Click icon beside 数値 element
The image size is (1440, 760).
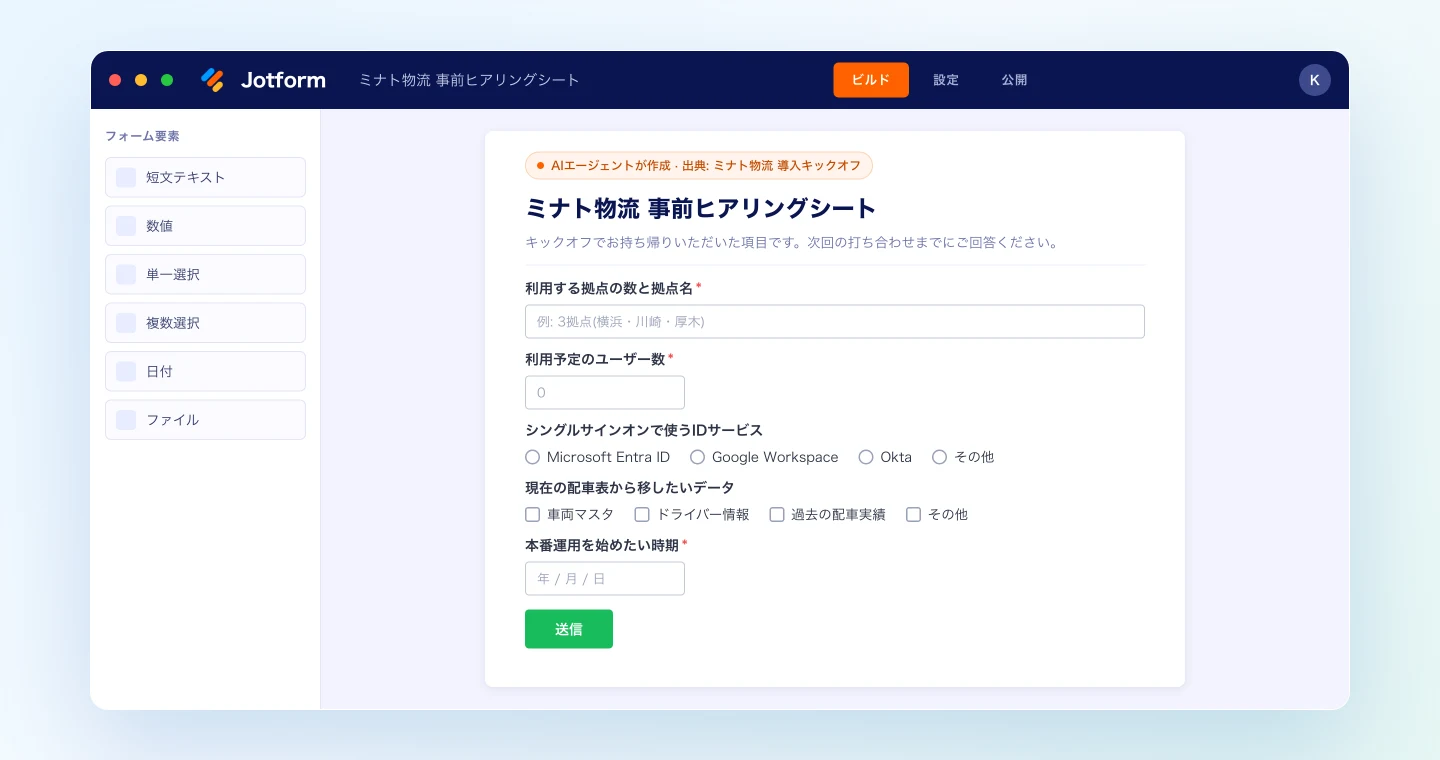point(126,226)
